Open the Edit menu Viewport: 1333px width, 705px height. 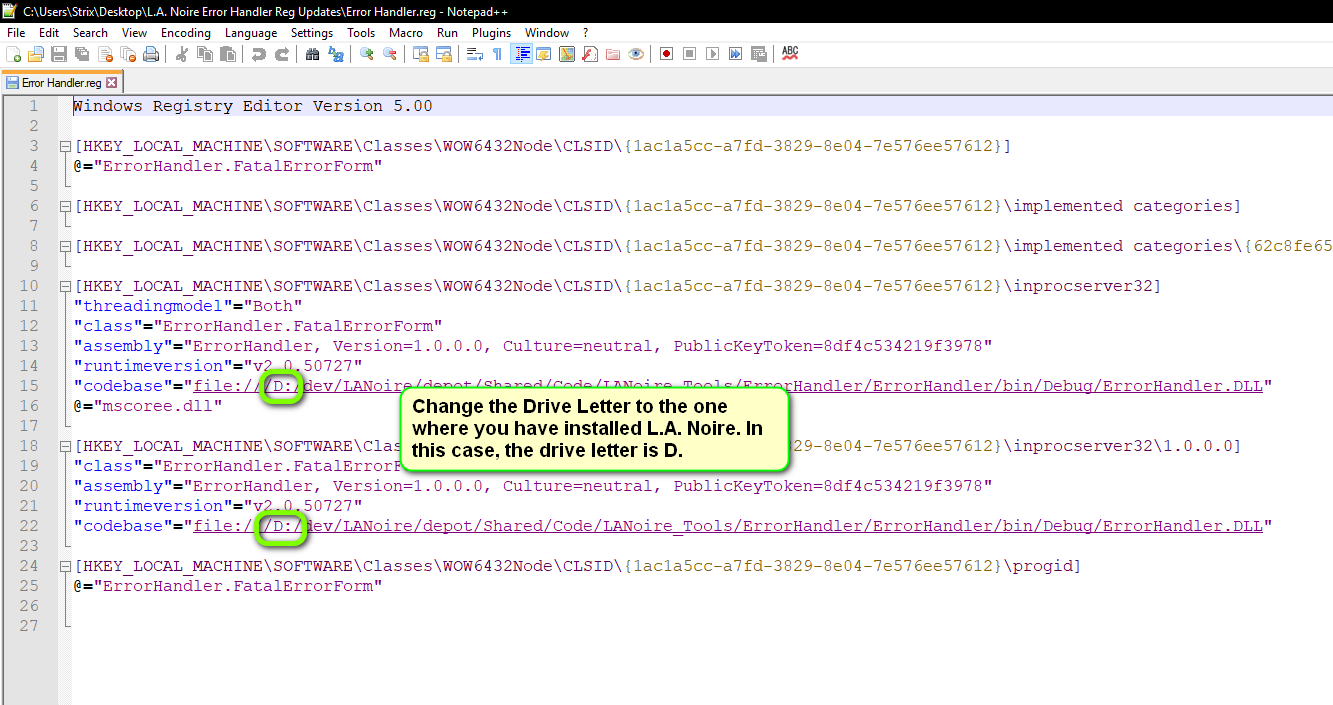click(49, 33)
